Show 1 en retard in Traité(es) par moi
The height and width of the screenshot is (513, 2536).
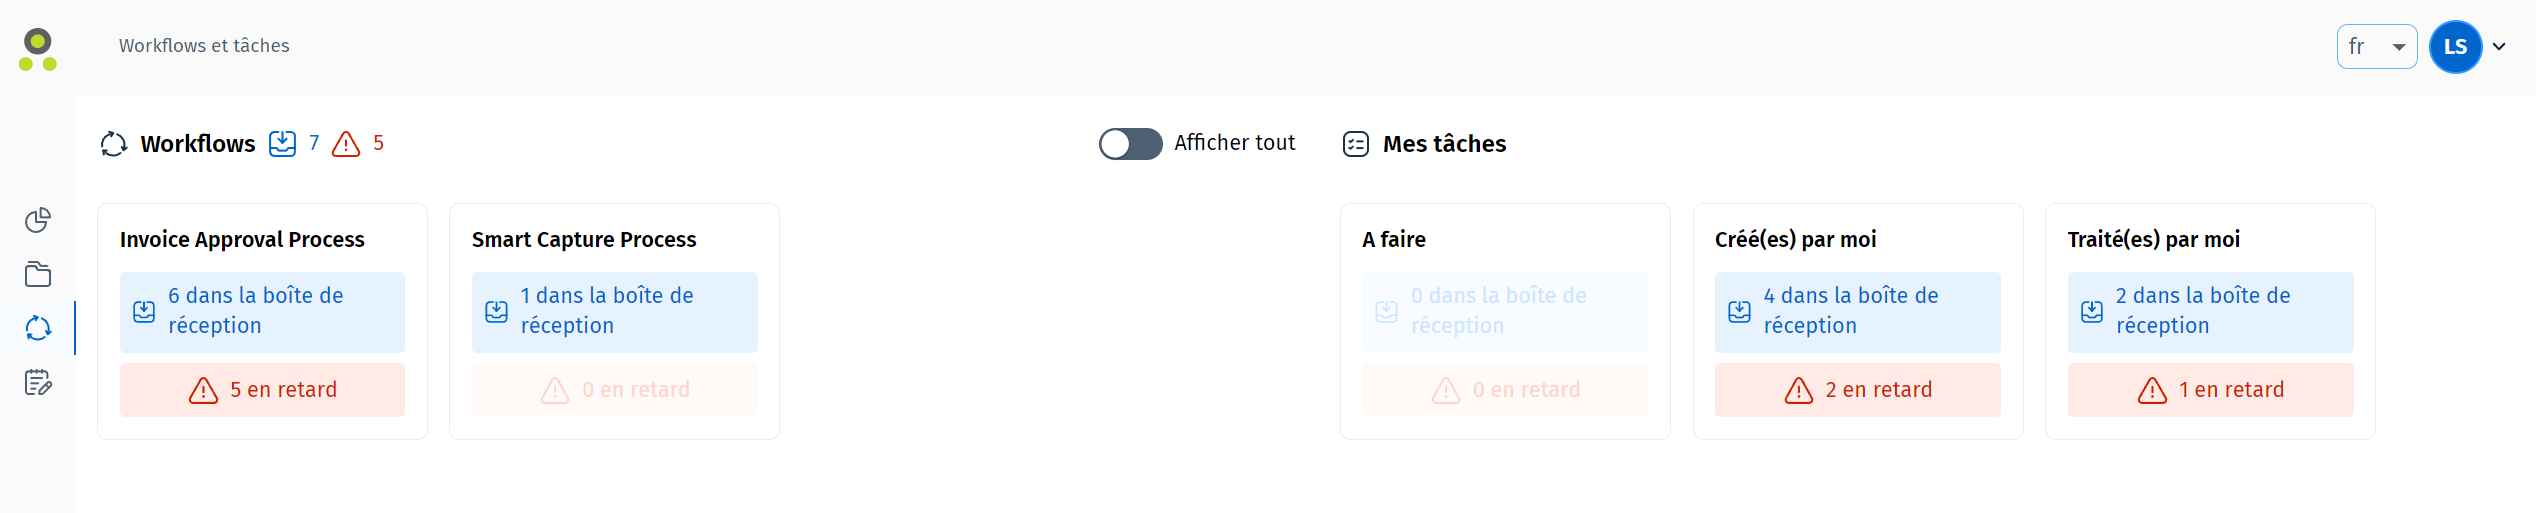[2210, 390]
